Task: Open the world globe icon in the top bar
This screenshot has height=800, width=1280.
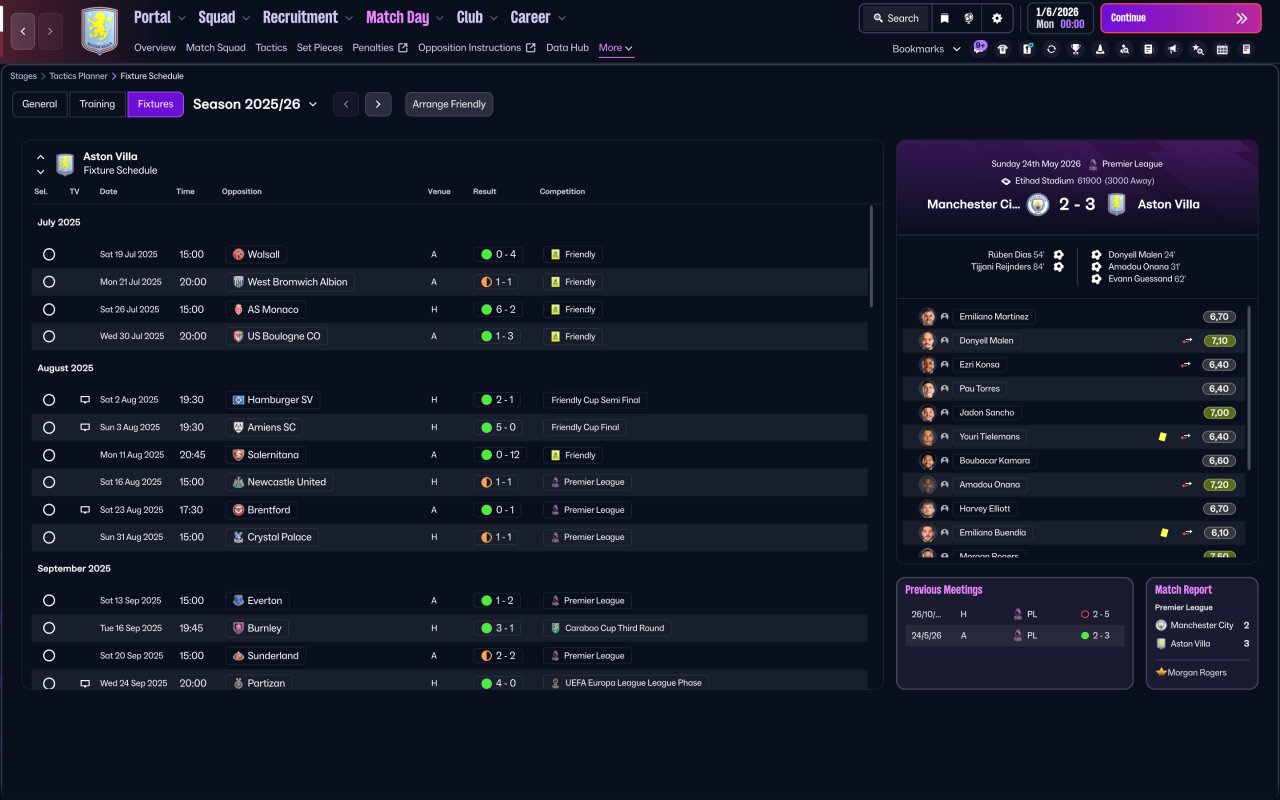Action: 969,18
